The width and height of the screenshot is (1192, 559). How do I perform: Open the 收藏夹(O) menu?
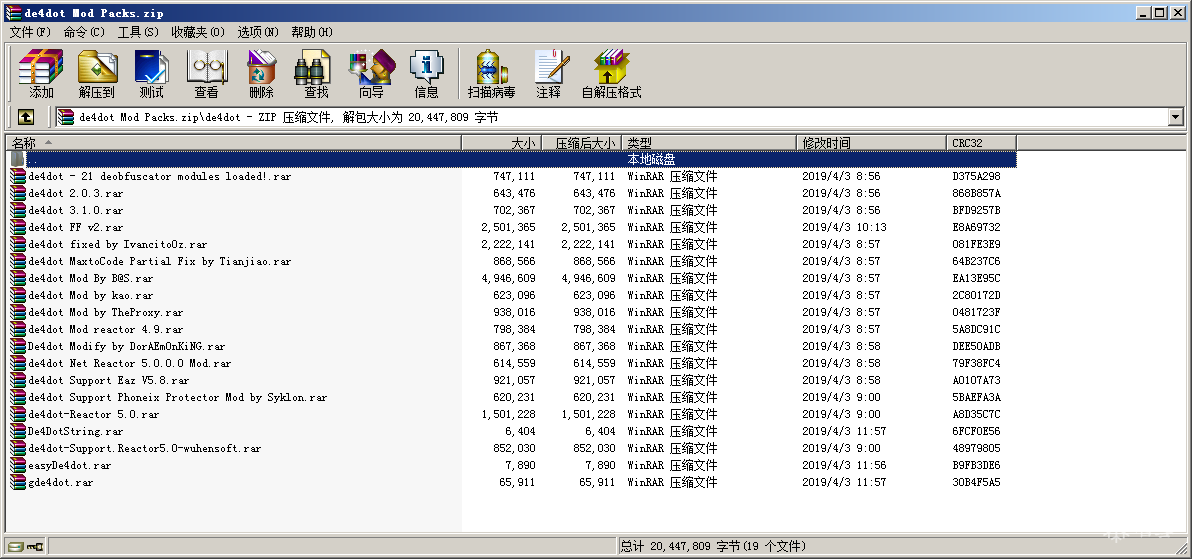[x=198, y=32]
